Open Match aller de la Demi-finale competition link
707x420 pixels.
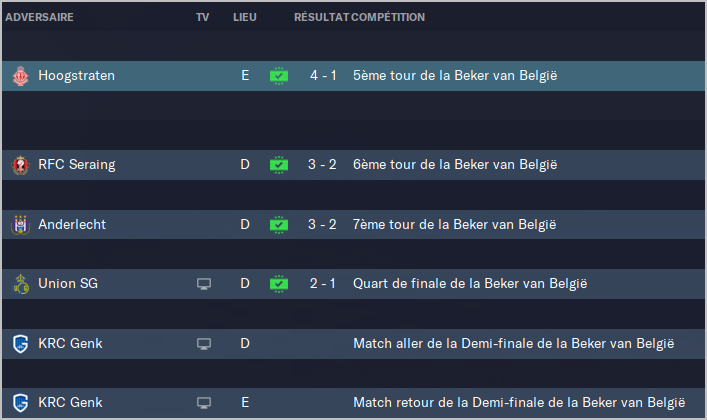coord(513,344)
